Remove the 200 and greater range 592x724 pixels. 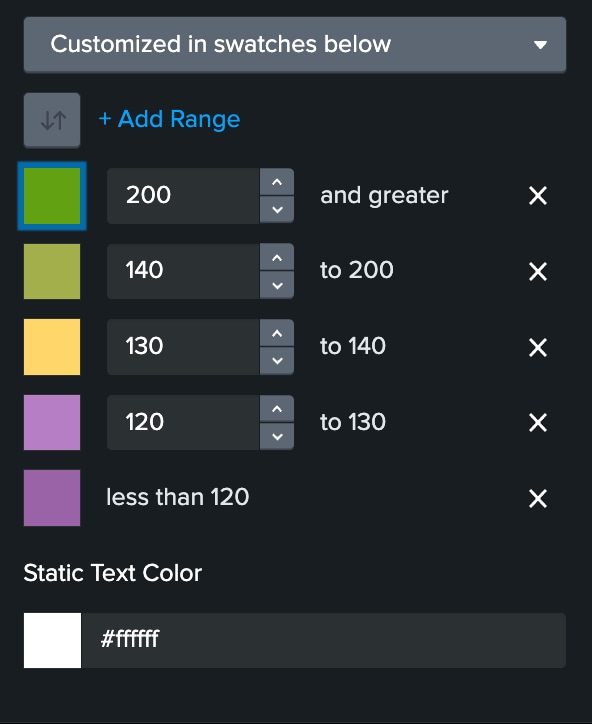coord(538,196)
